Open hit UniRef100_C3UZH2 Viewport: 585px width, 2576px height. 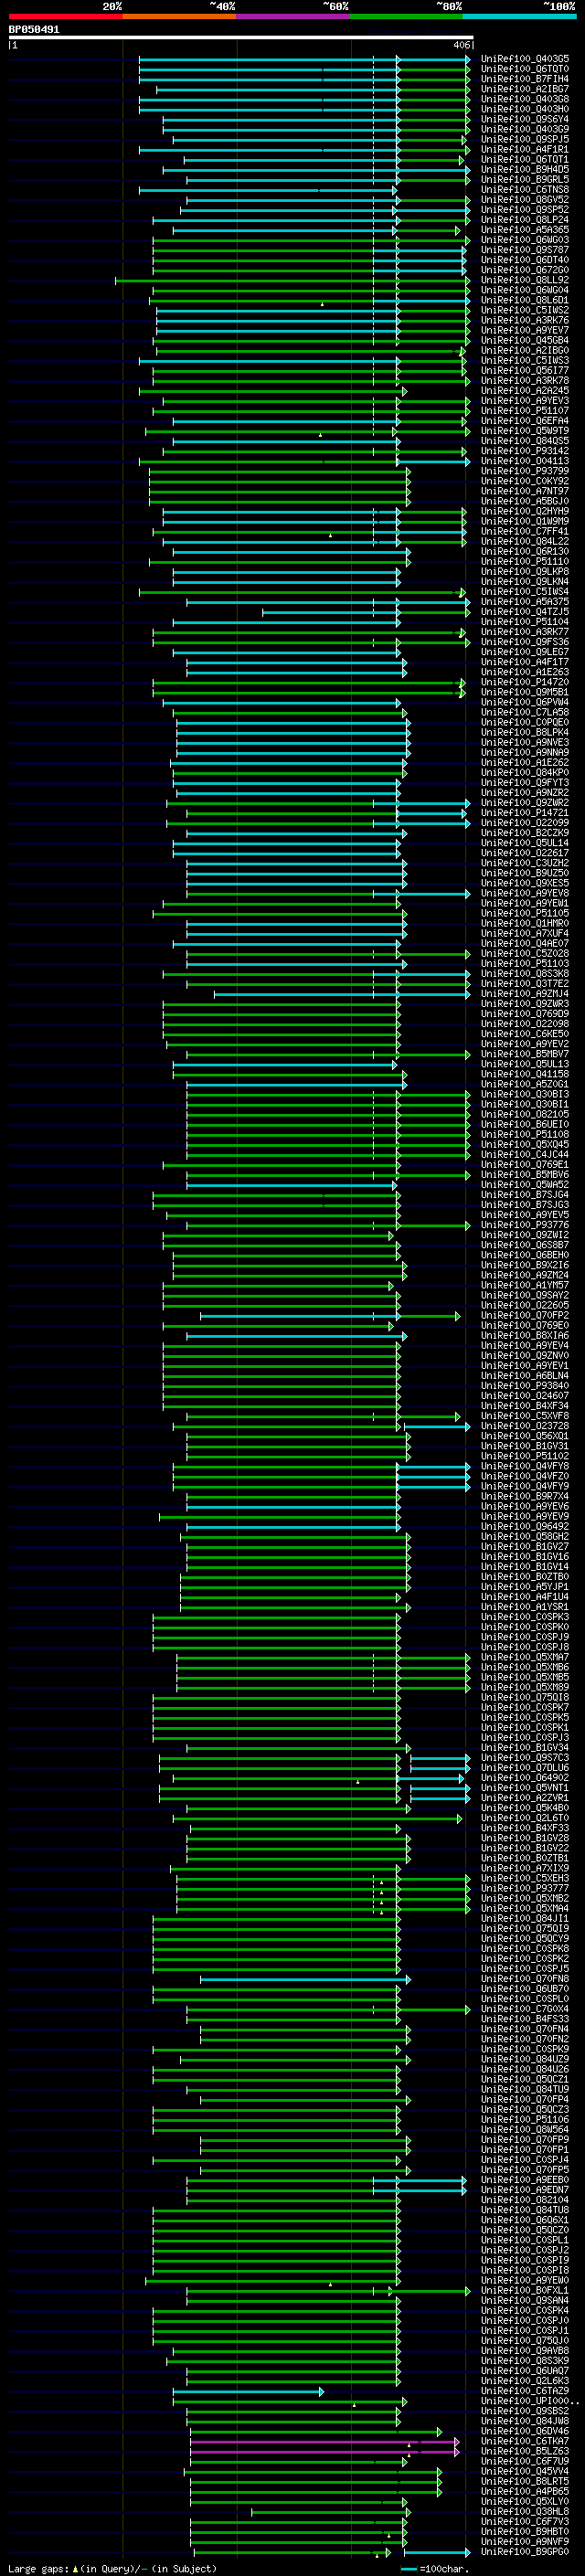(525, 863)
